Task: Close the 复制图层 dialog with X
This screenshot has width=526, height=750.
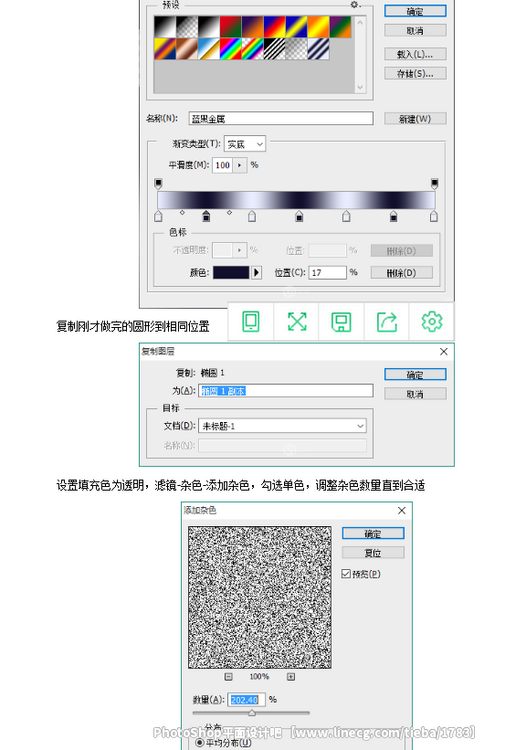Action: pos(444,352)
